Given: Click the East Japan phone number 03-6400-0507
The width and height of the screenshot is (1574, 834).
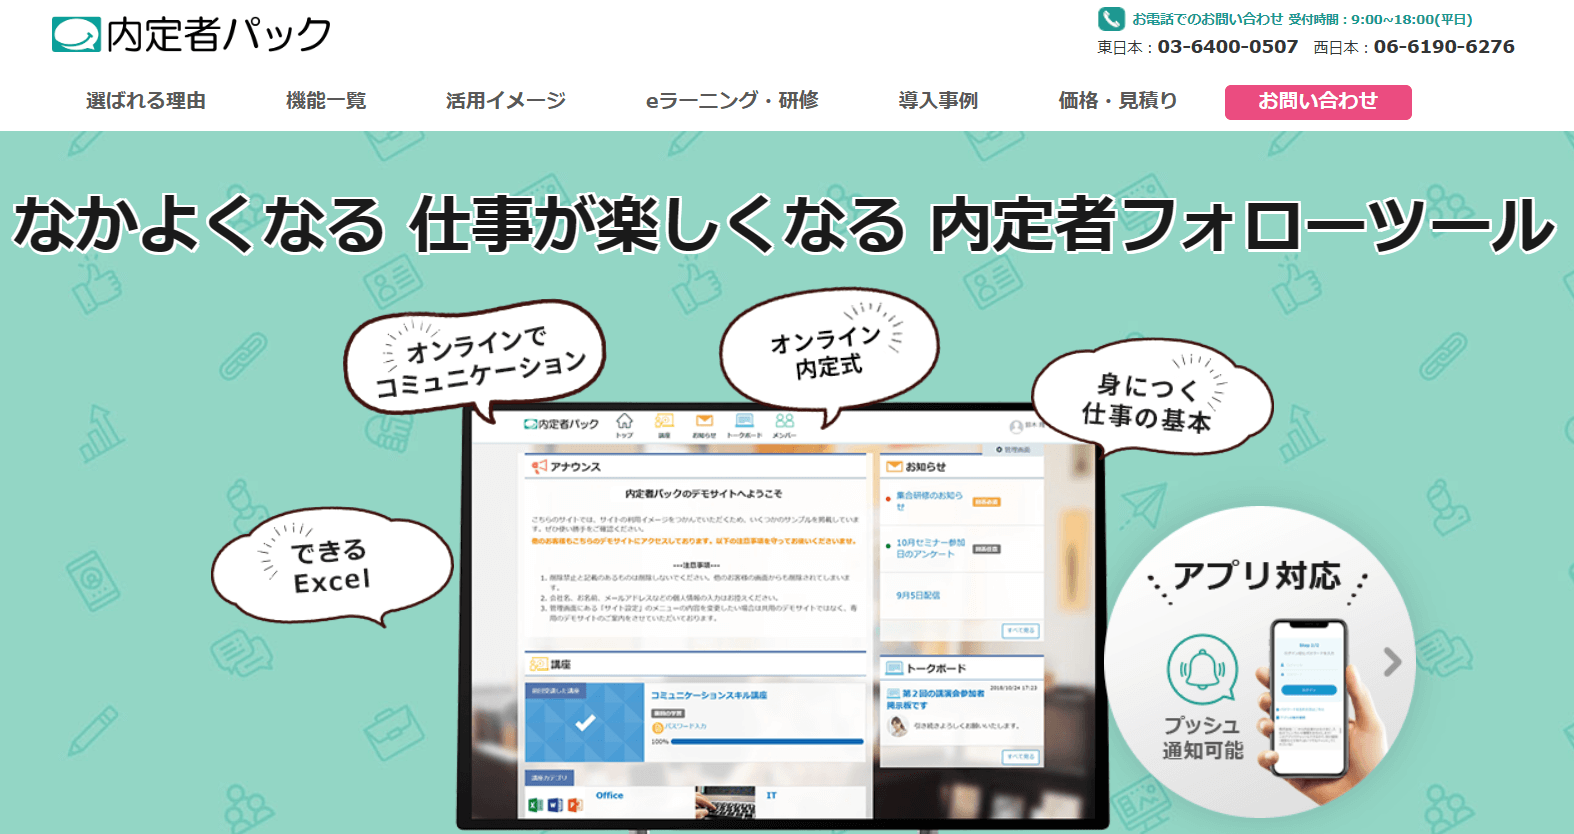Looking at the screenshot, I should point(1228,47).
